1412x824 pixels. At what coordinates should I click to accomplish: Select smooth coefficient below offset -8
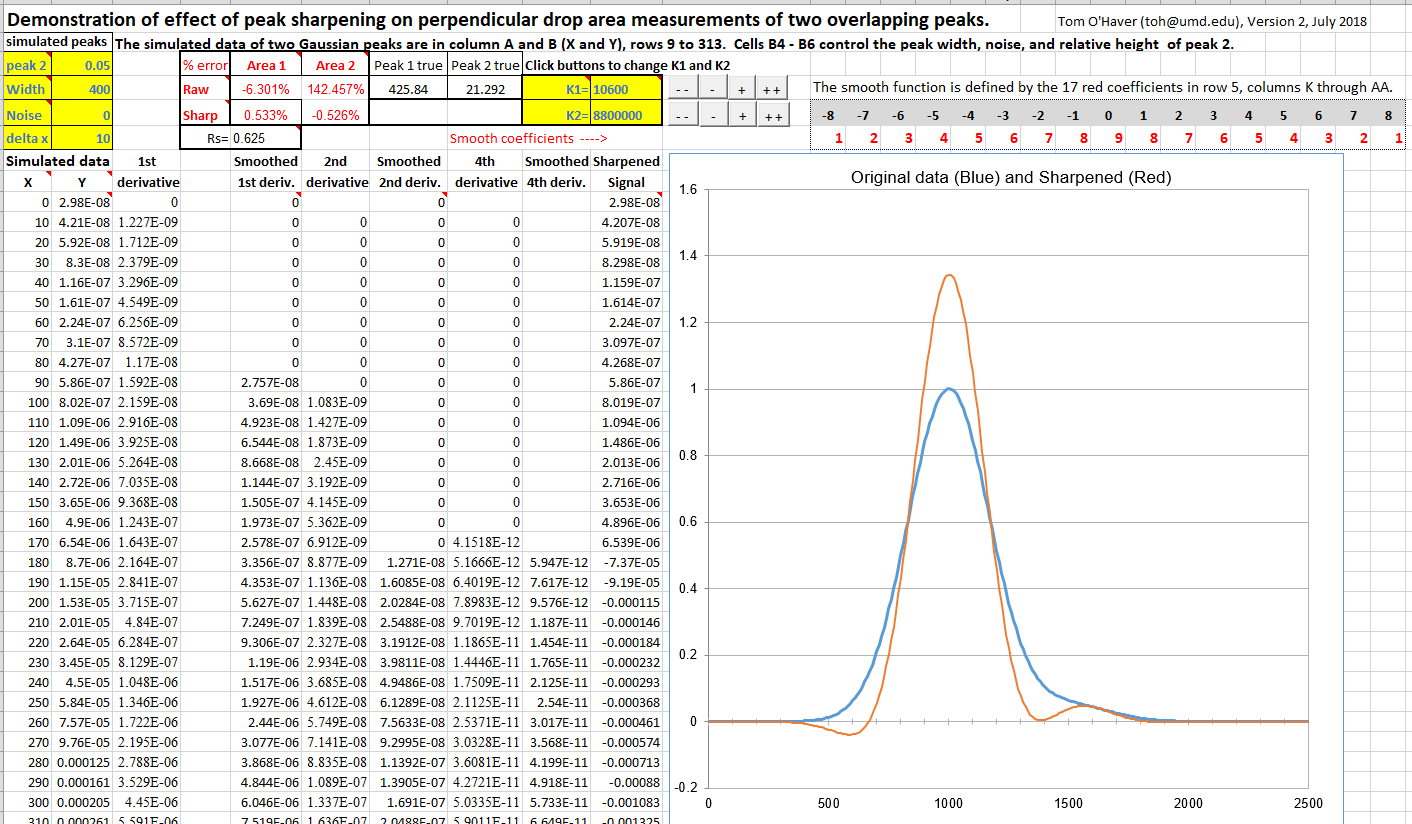click(x=828, y=138)
